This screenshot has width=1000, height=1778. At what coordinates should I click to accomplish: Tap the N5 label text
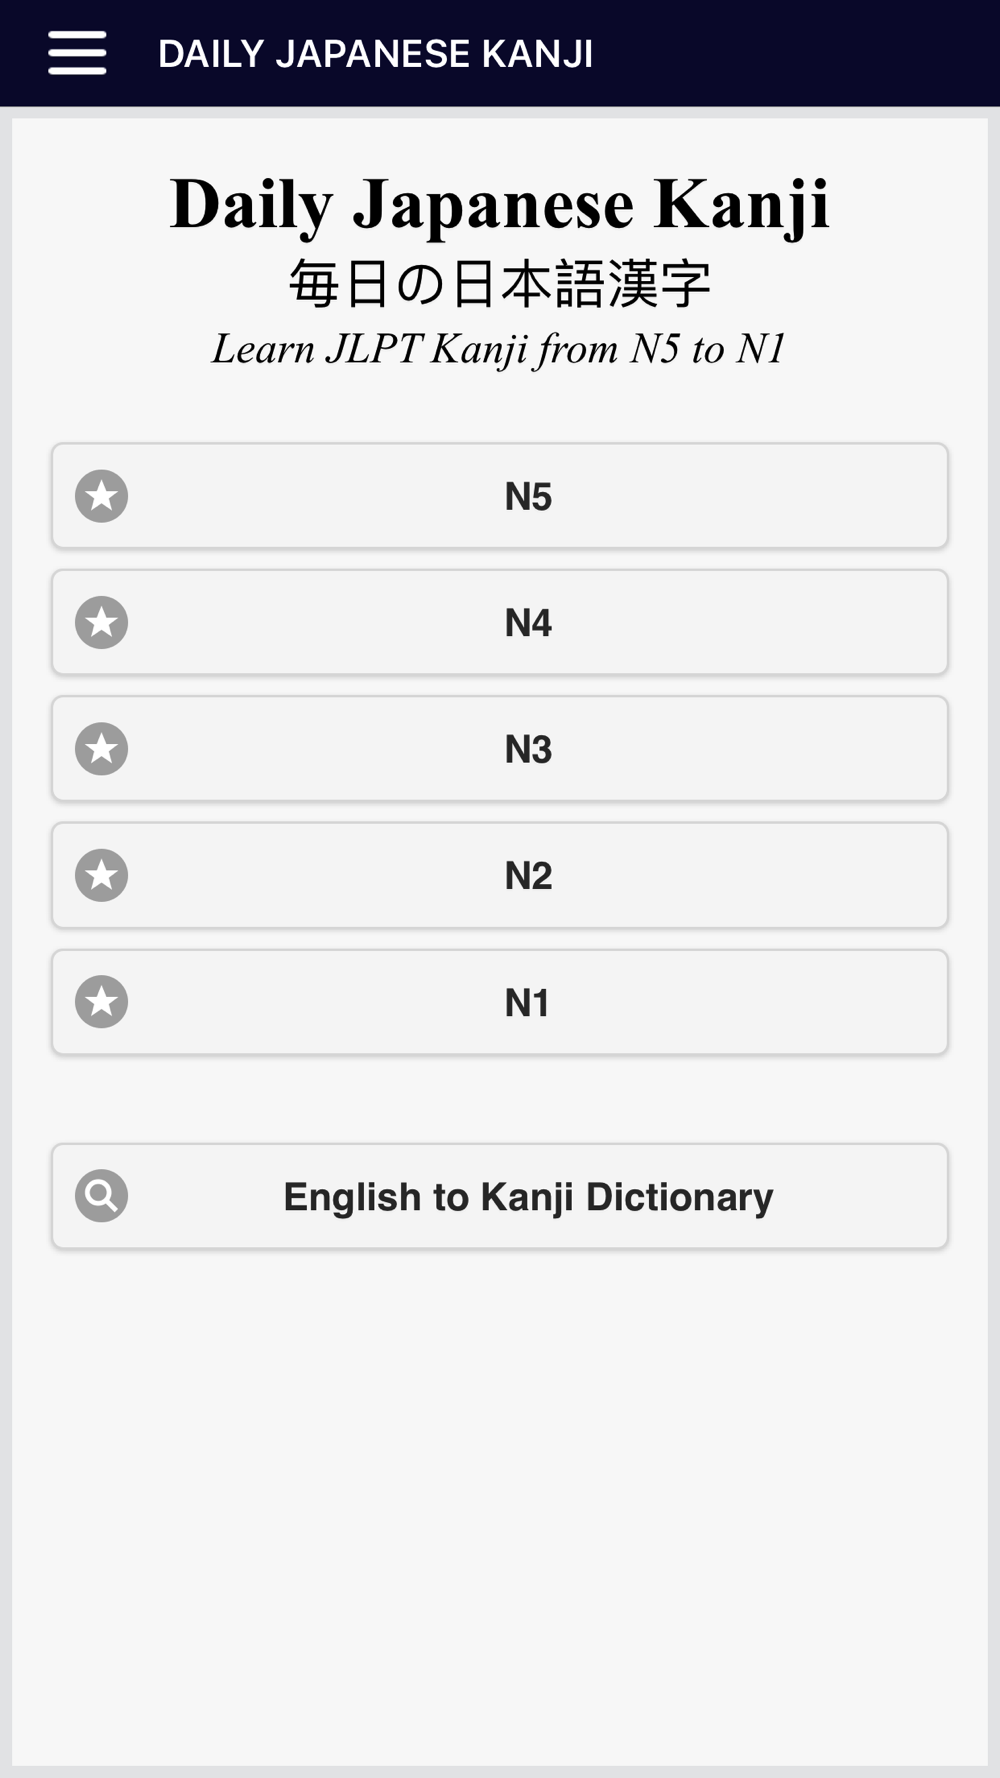(528, 497)
